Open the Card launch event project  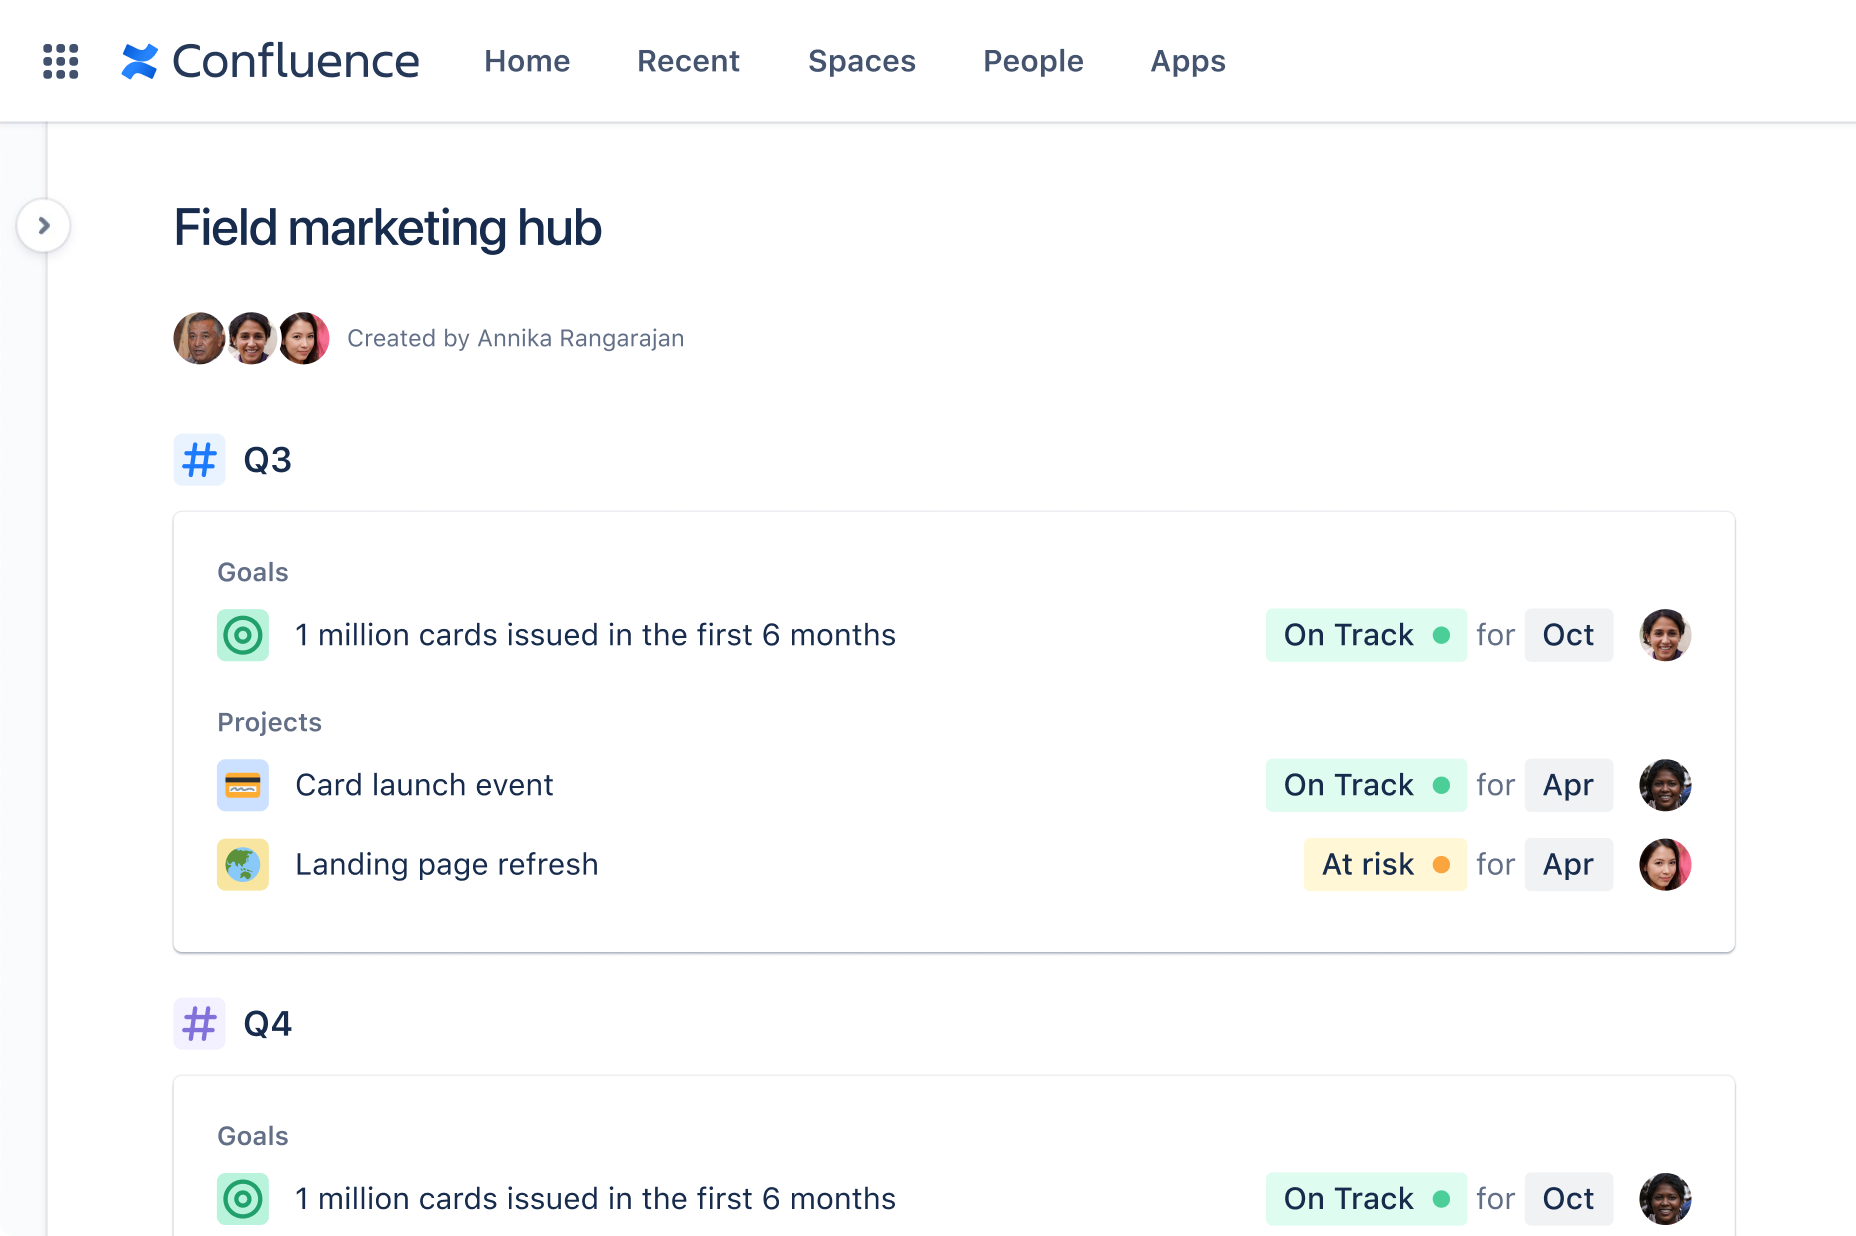424,785
